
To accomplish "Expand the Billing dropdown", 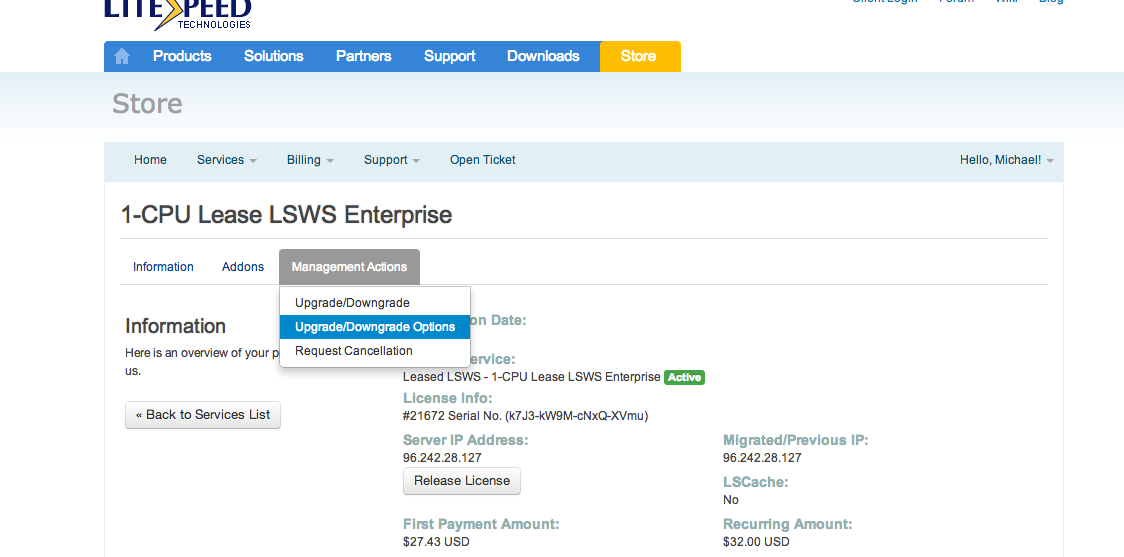I will 310,160.
